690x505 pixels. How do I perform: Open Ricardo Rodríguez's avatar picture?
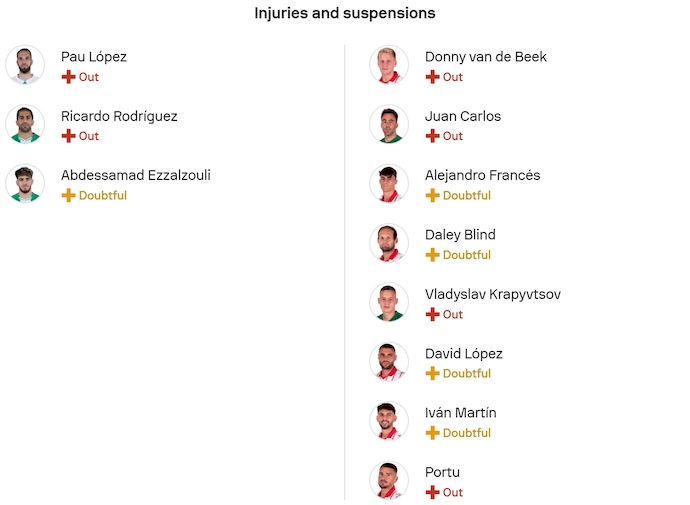coord(25,124)
